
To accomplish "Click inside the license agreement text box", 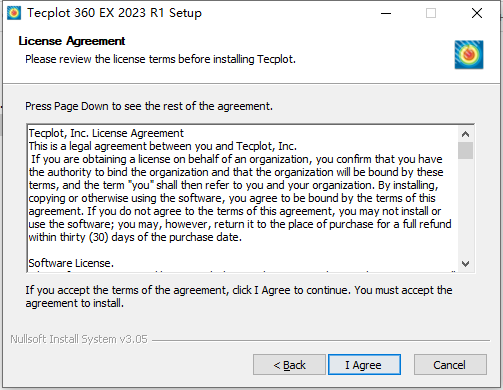I will click(243, 198).
